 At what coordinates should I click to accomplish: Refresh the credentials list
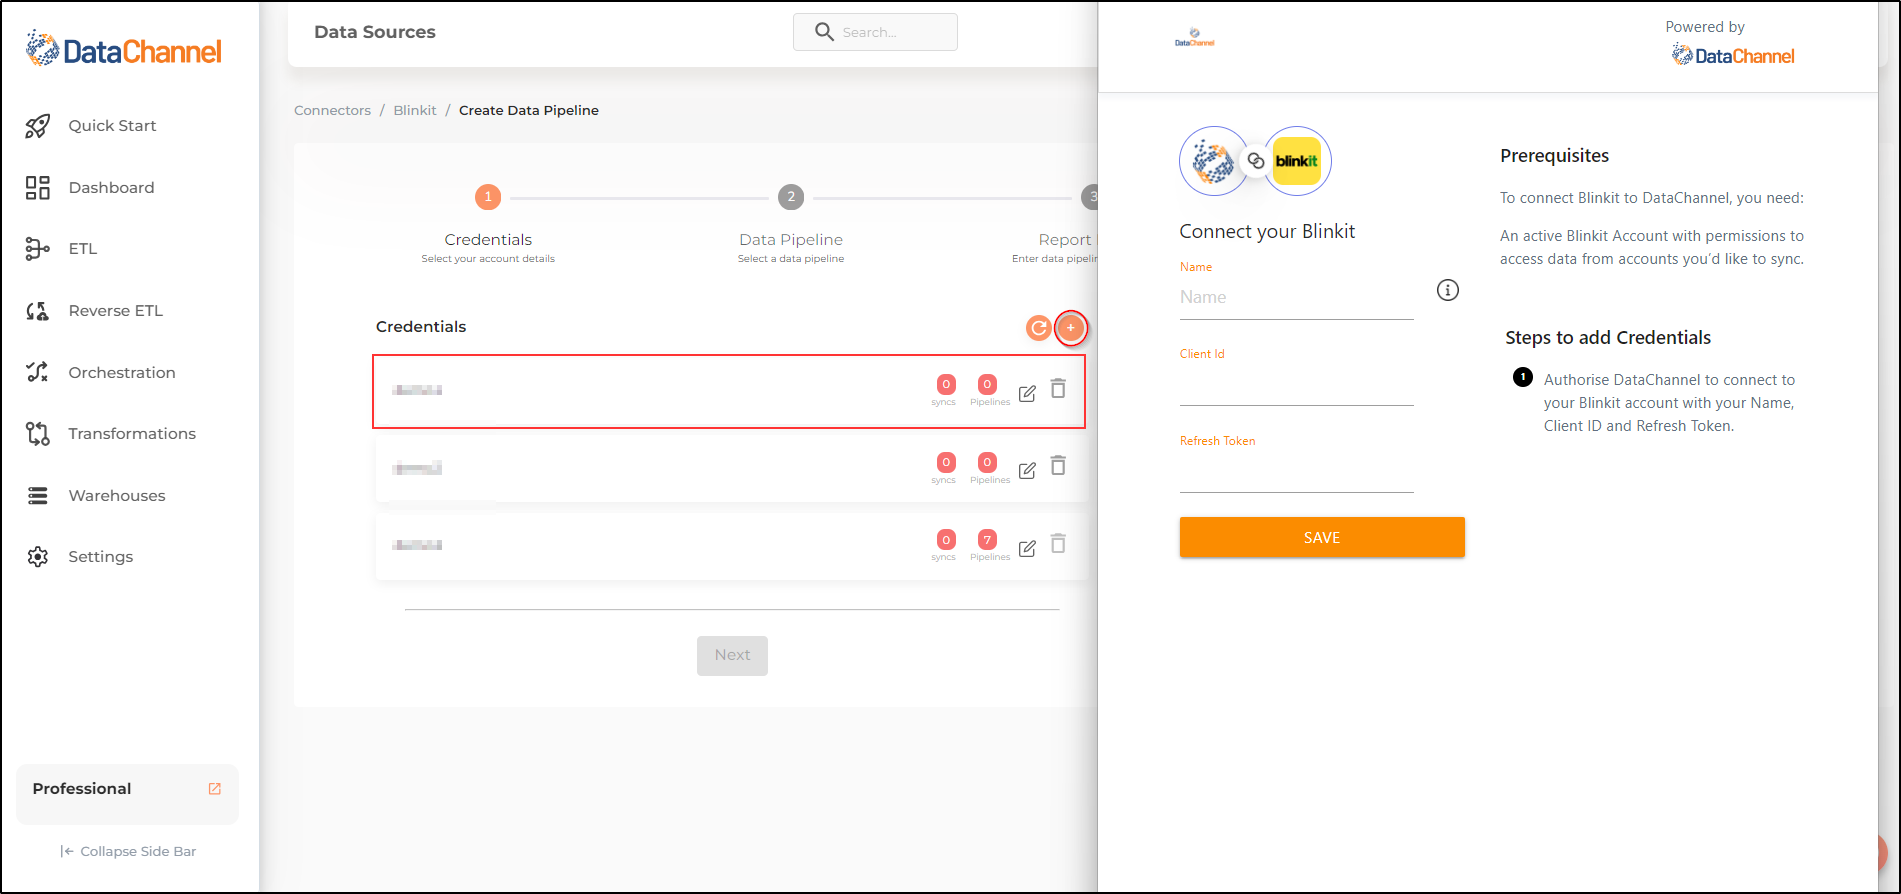point(1039,328)
